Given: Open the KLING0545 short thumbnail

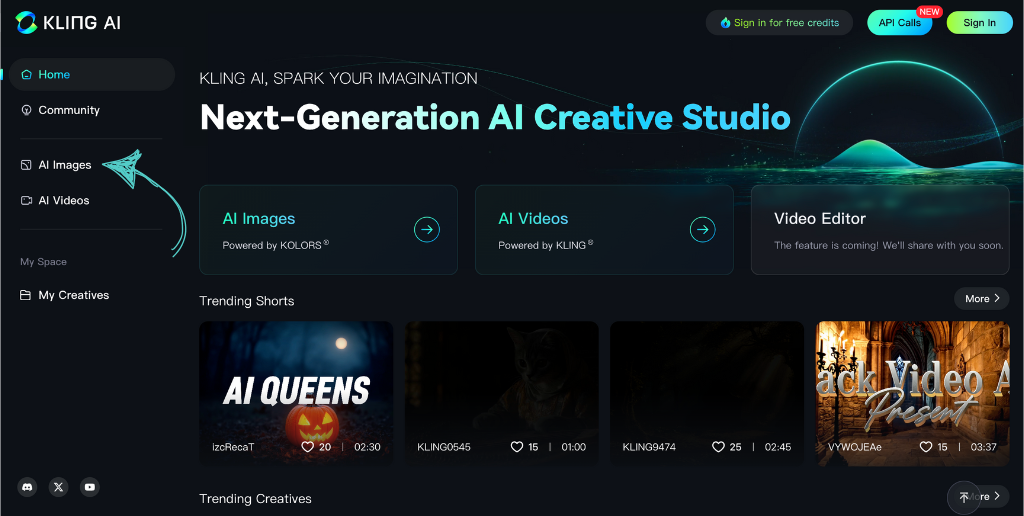Looking at the screenshot, I should coord(502,393).
